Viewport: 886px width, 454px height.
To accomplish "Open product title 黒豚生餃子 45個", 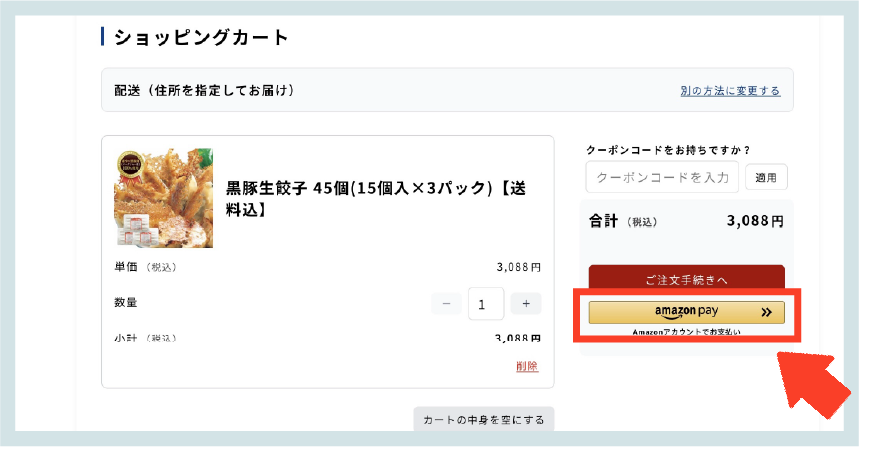I will point(376,198).
